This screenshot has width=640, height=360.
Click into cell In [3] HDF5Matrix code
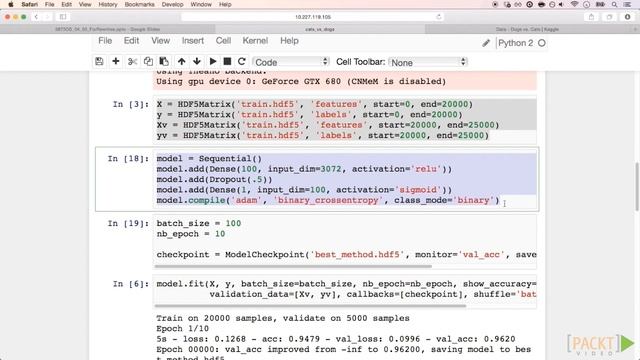[345, 120]
